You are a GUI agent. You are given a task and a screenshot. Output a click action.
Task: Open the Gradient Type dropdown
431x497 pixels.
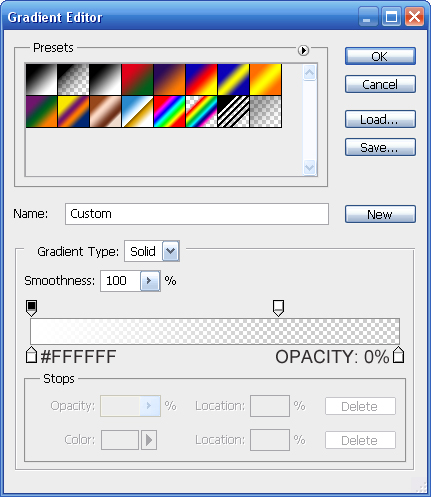point(171,251)
